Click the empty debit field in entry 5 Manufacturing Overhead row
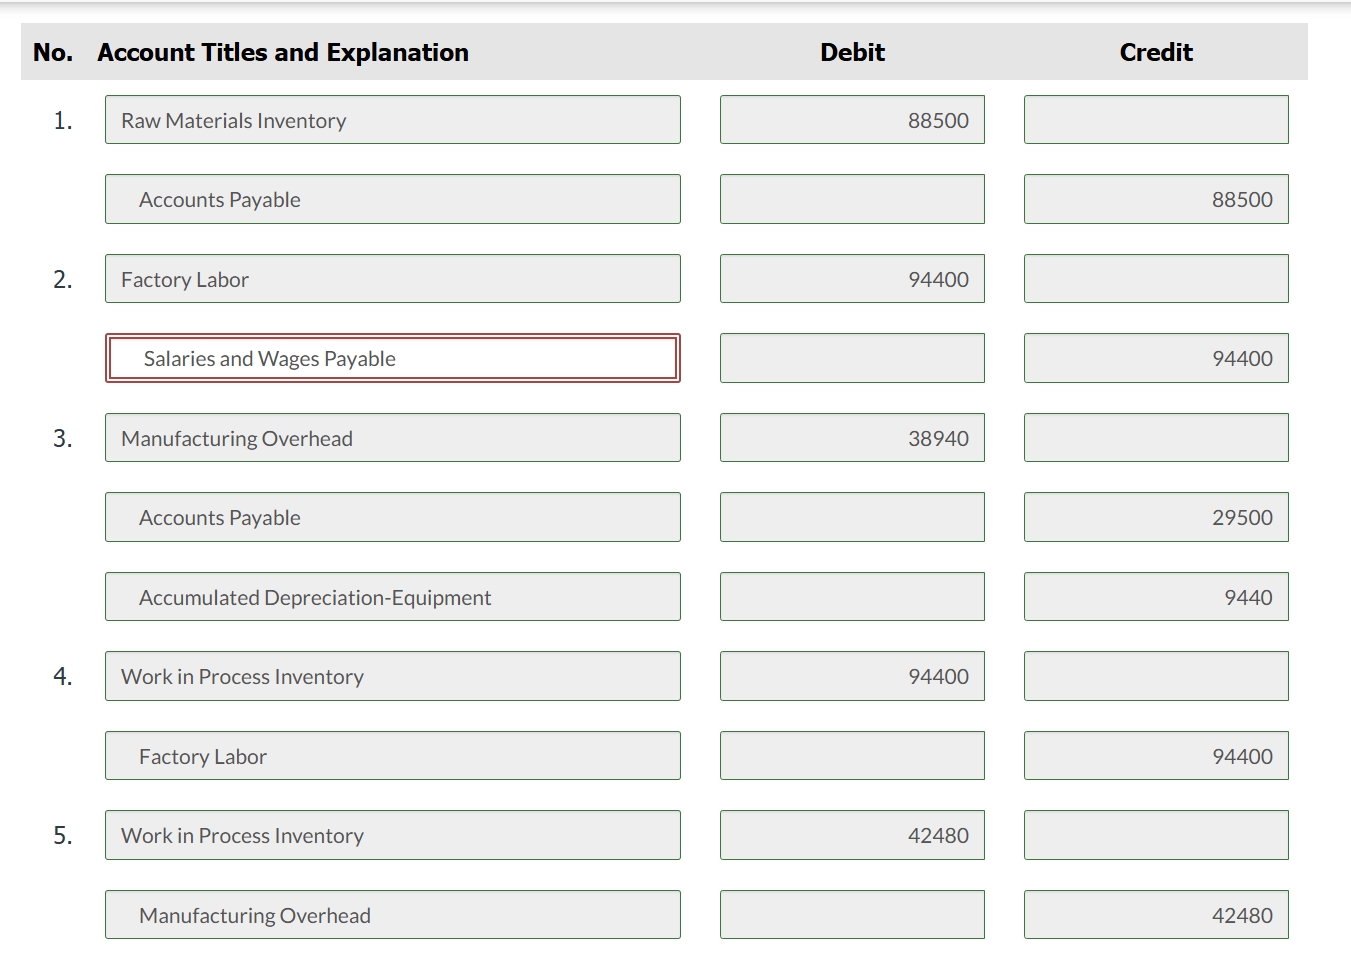 pyautogui.click(x=852, y=915)
